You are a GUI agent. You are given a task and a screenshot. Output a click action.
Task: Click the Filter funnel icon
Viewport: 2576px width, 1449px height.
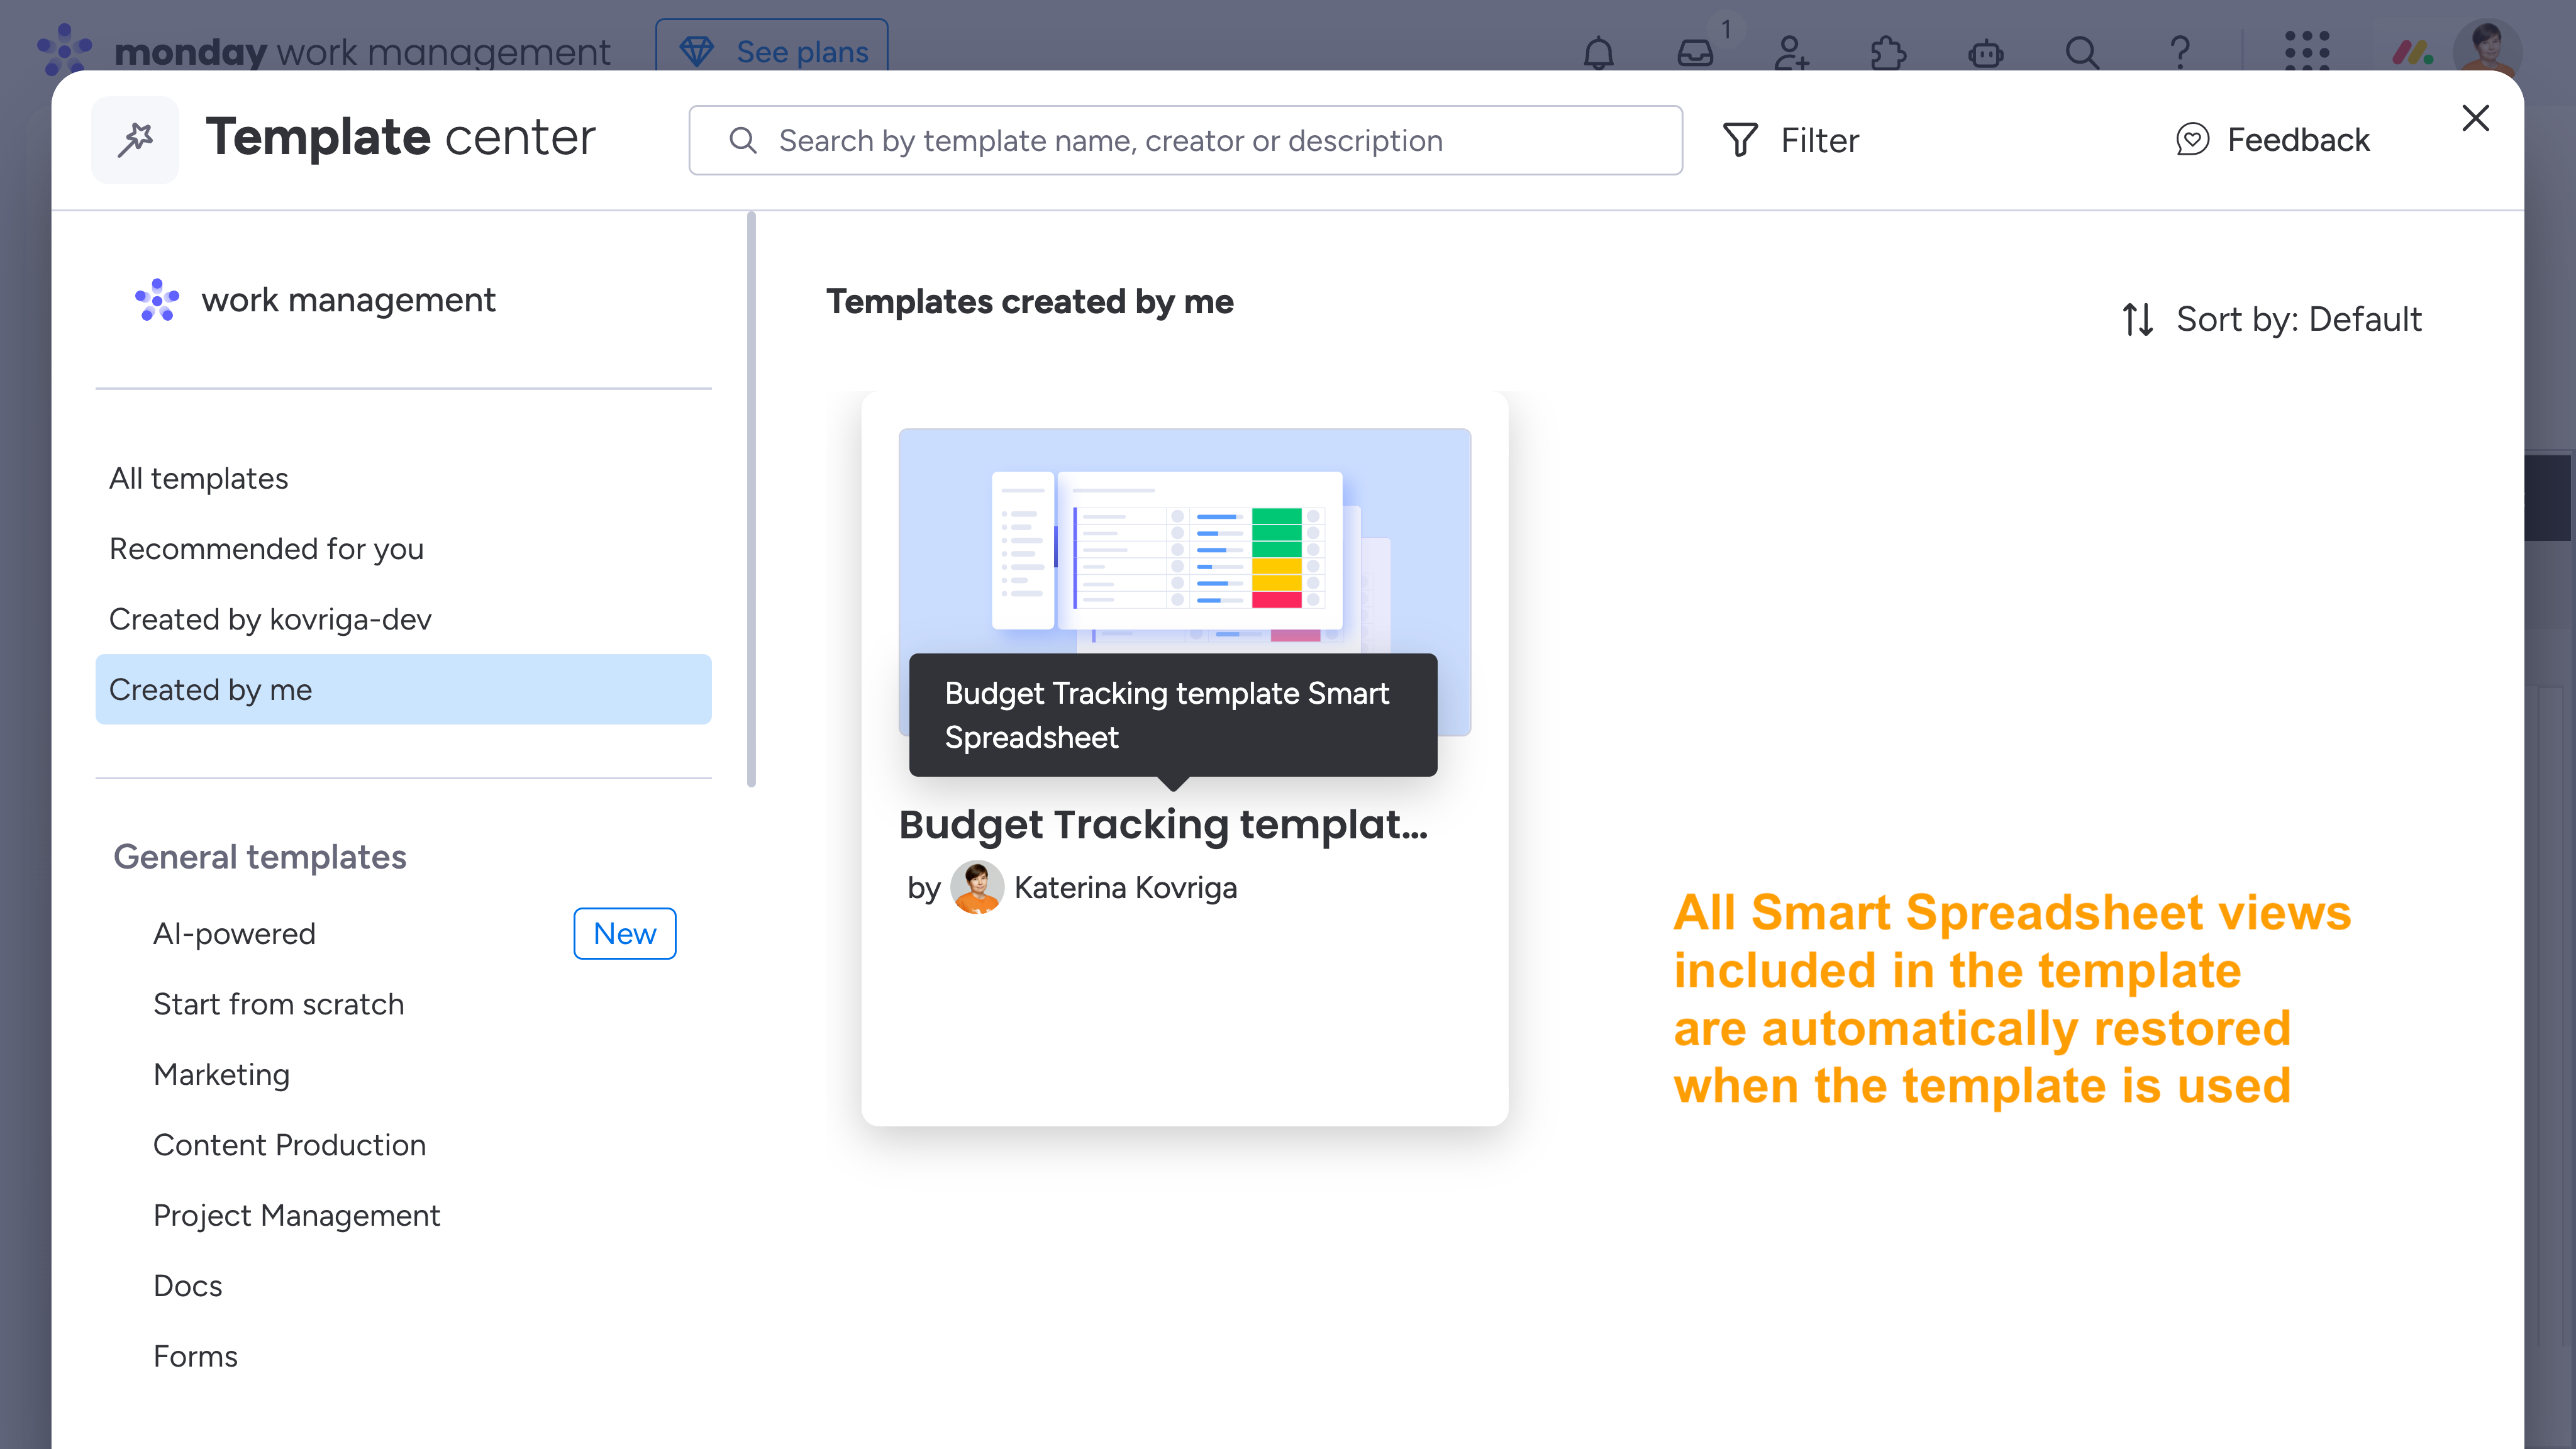click(x=1740, y=140)
